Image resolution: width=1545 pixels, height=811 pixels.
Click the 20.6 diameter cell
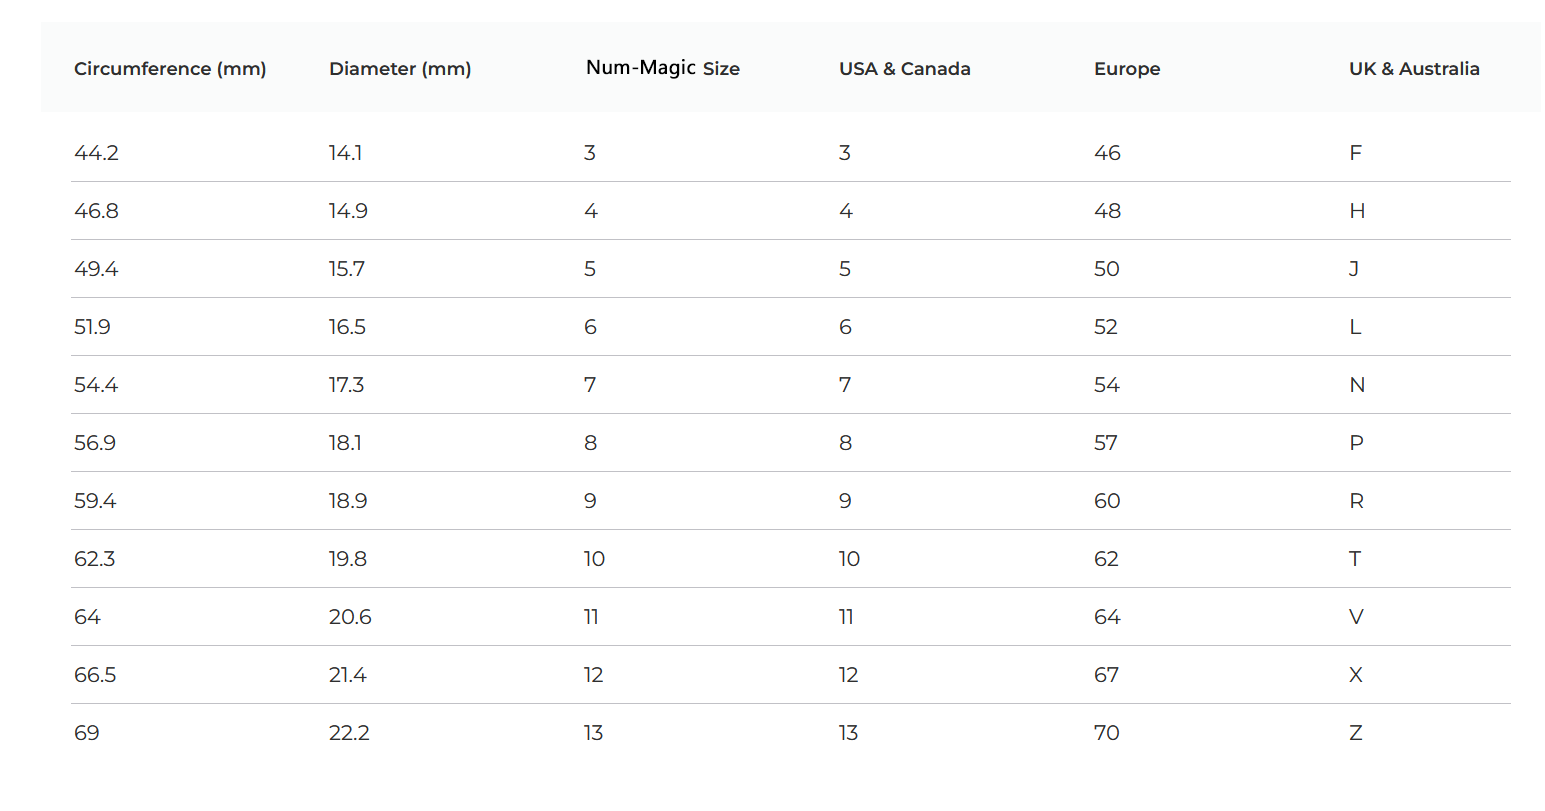(x=350, y=617)
